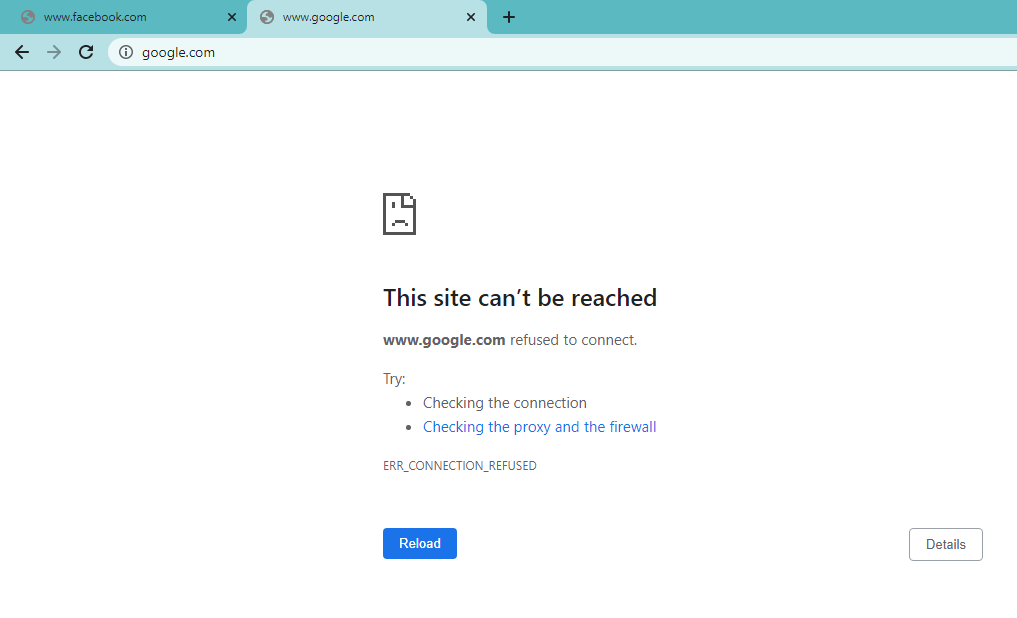Focus the address bar showing google.com
1017x618 pixels.
tap(564, 53)
